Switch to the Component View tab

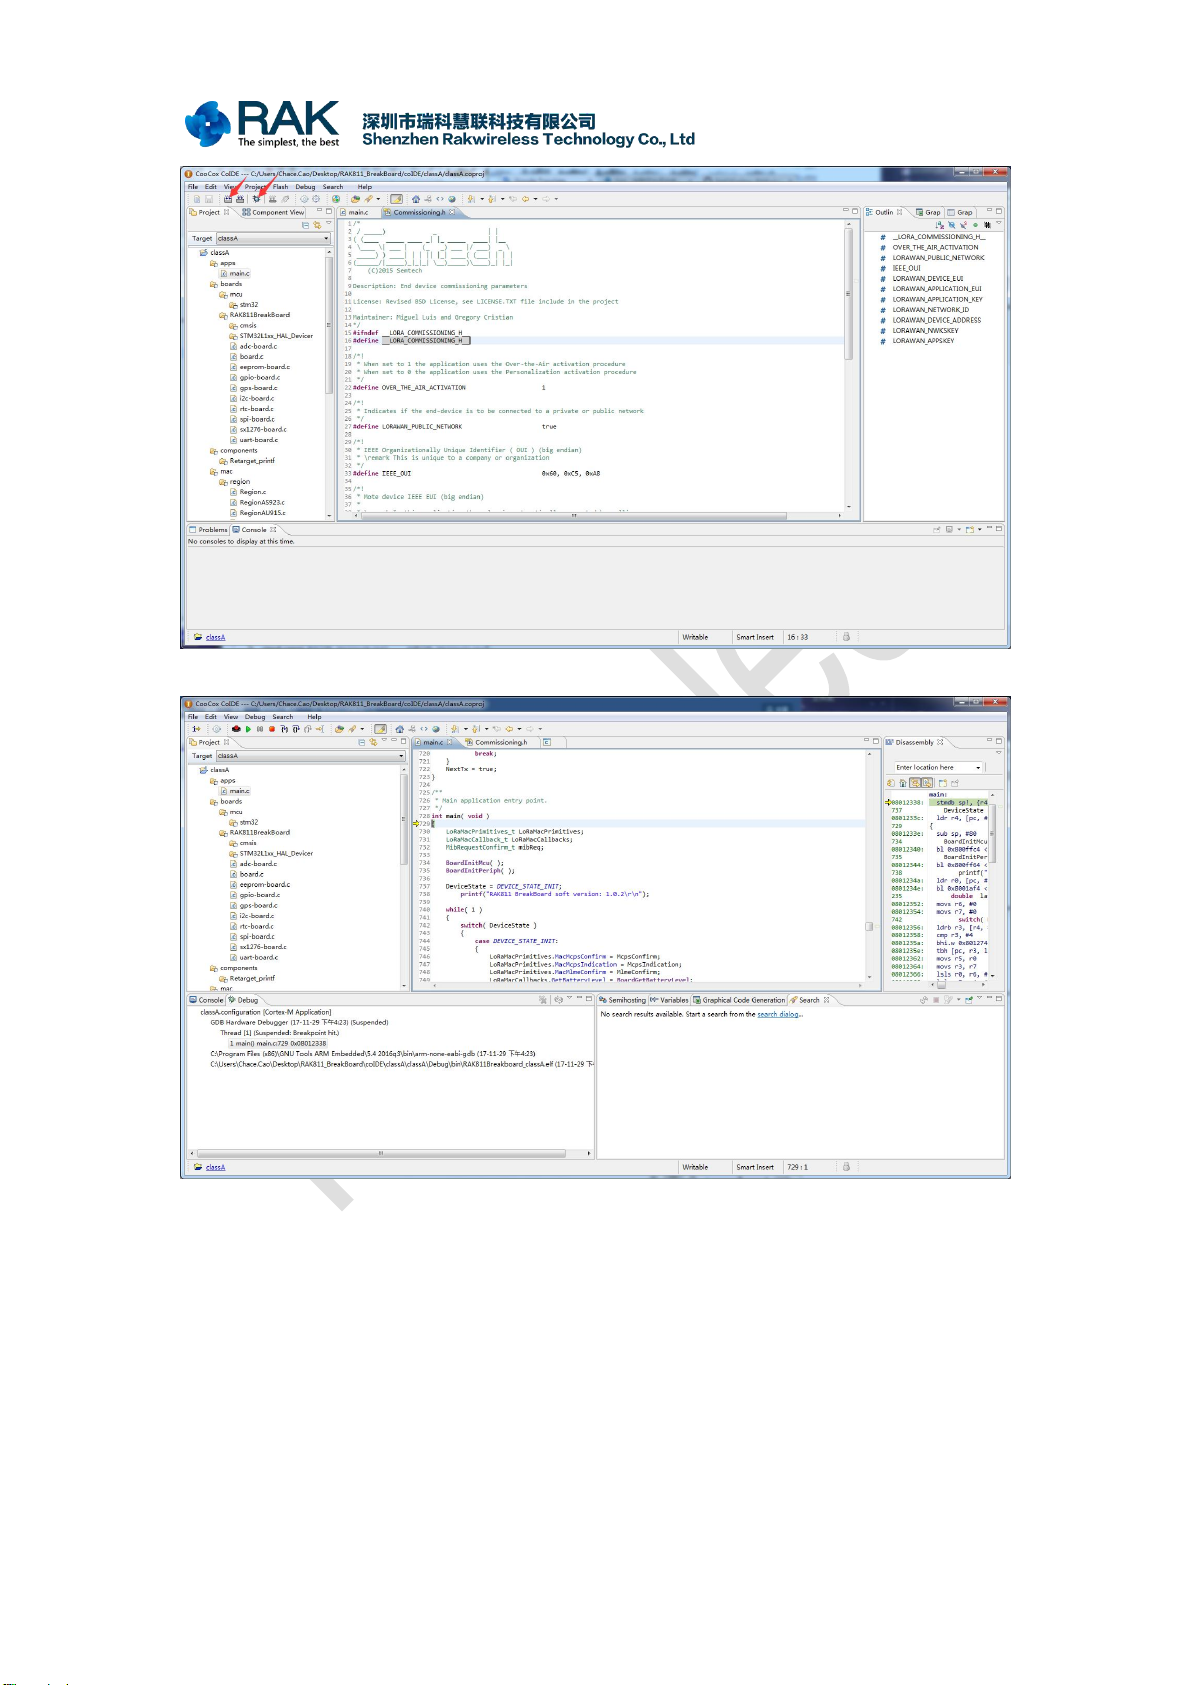point(273,212)
